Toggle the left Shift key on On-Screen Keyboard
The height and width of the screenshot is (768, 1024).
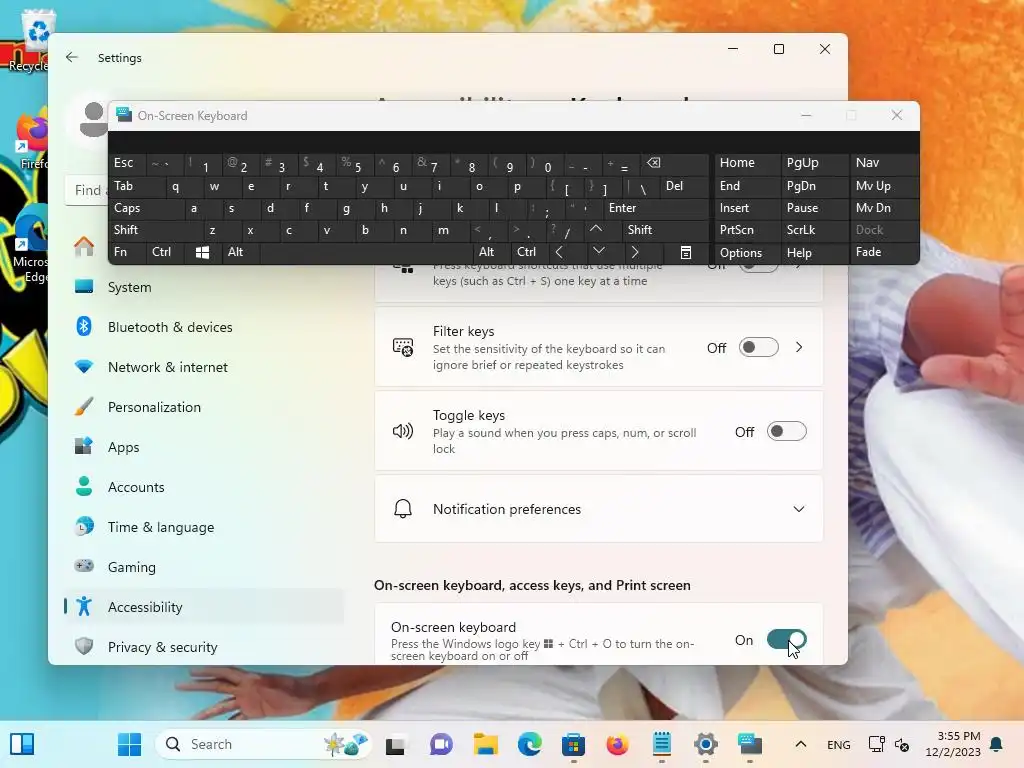(155, 230)
